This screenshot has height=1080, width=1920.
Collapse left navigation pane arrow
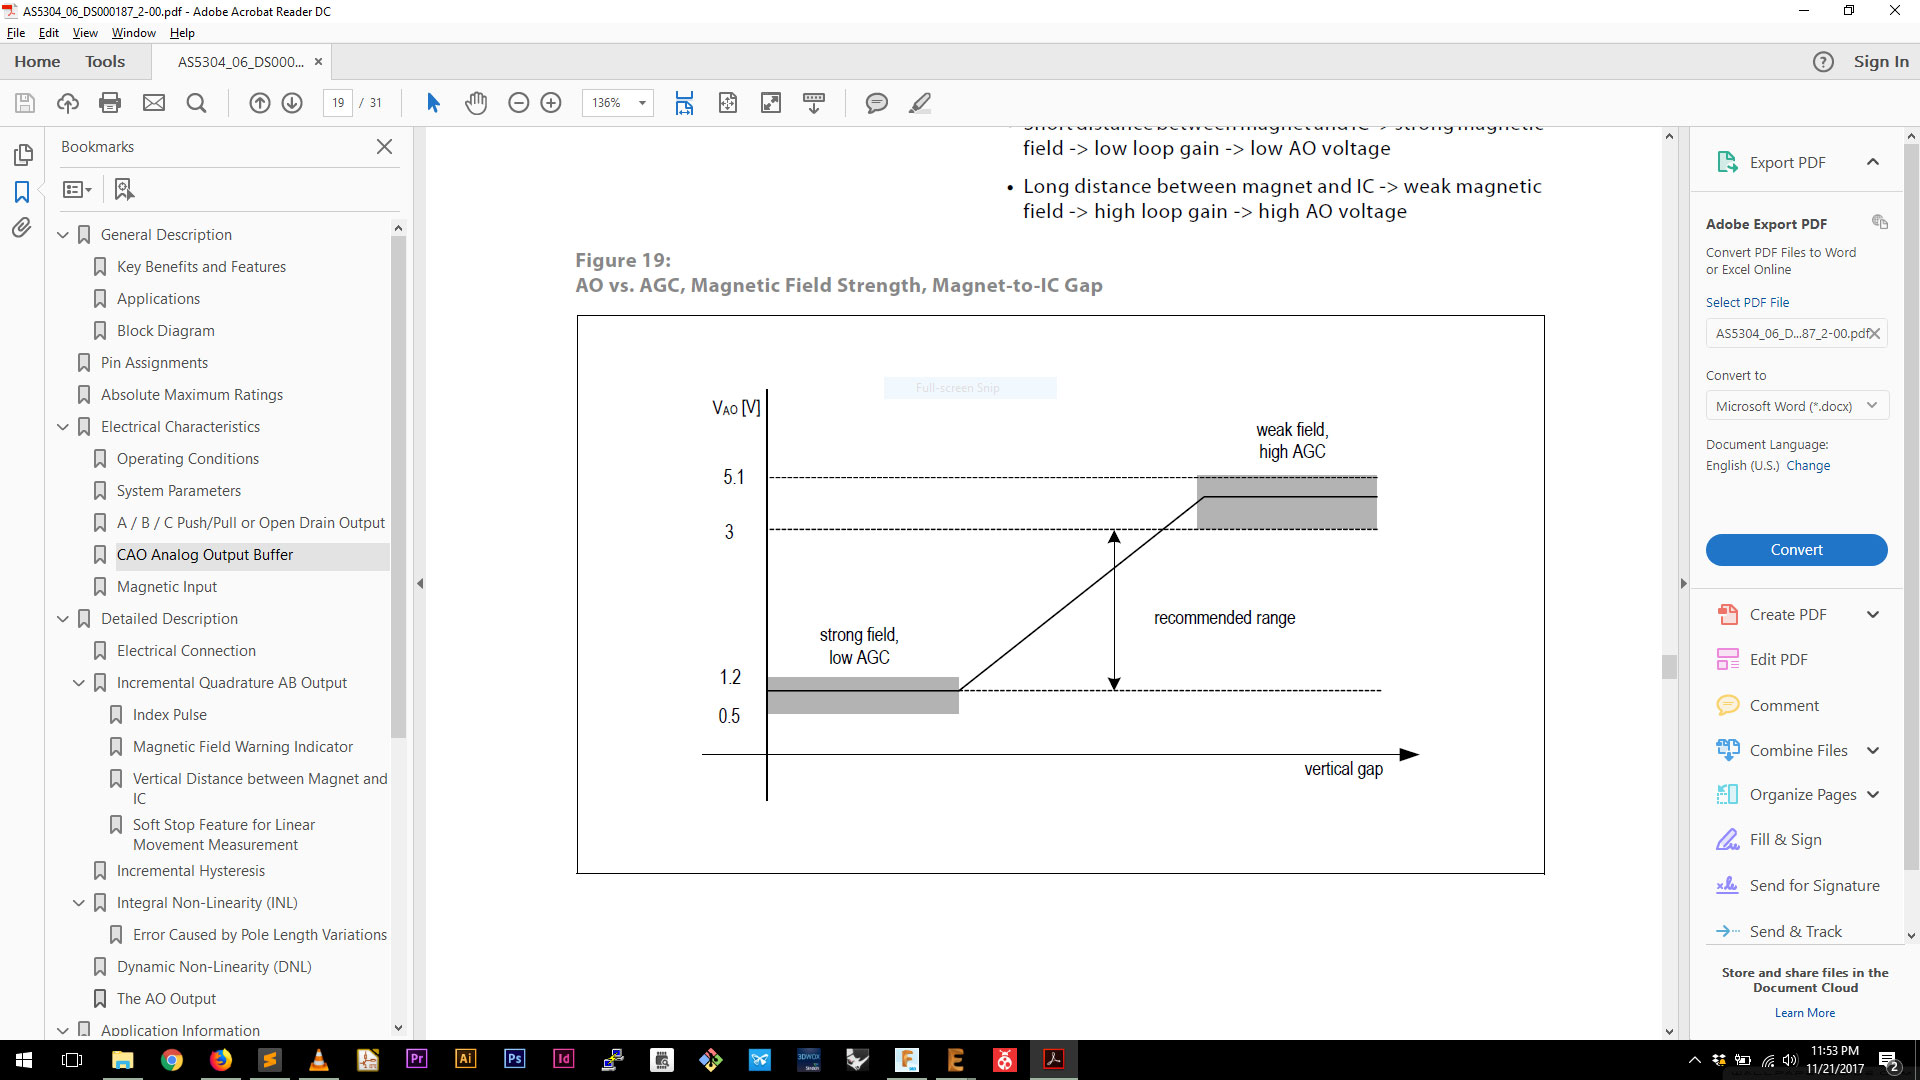pos(420,583)
